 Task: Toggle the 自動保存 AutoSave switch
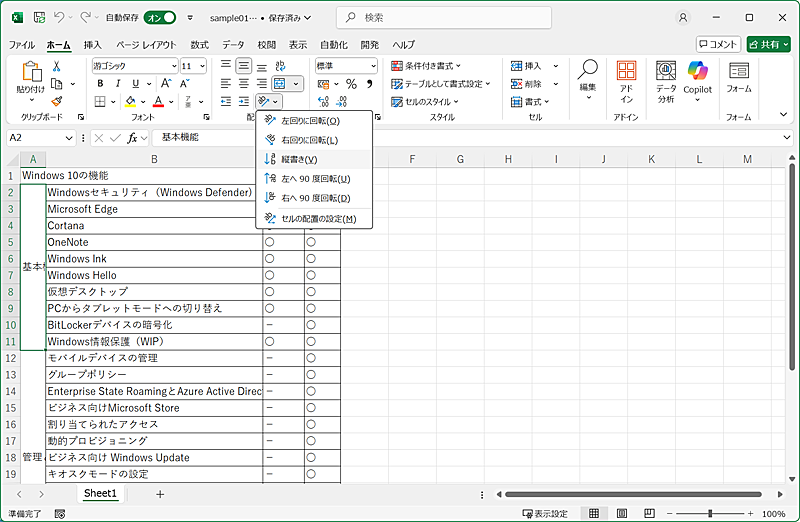pyautogui.click(x=158, y=17)
